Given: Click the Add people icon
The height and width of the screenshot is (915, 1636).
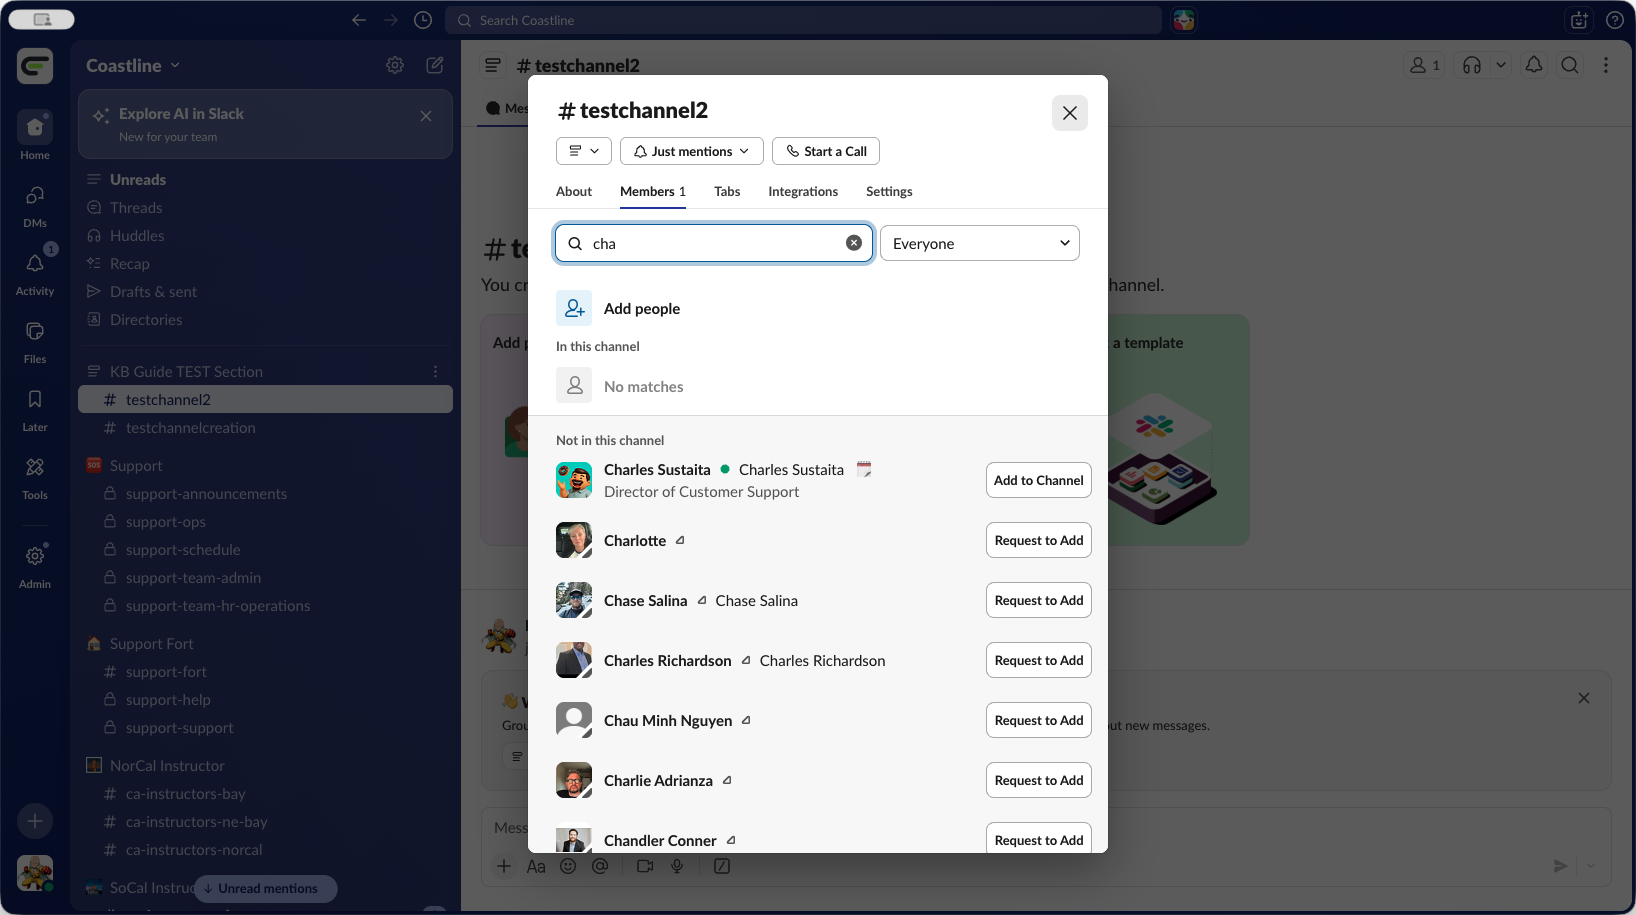Looking at the screenshot, I should (574, 308).
